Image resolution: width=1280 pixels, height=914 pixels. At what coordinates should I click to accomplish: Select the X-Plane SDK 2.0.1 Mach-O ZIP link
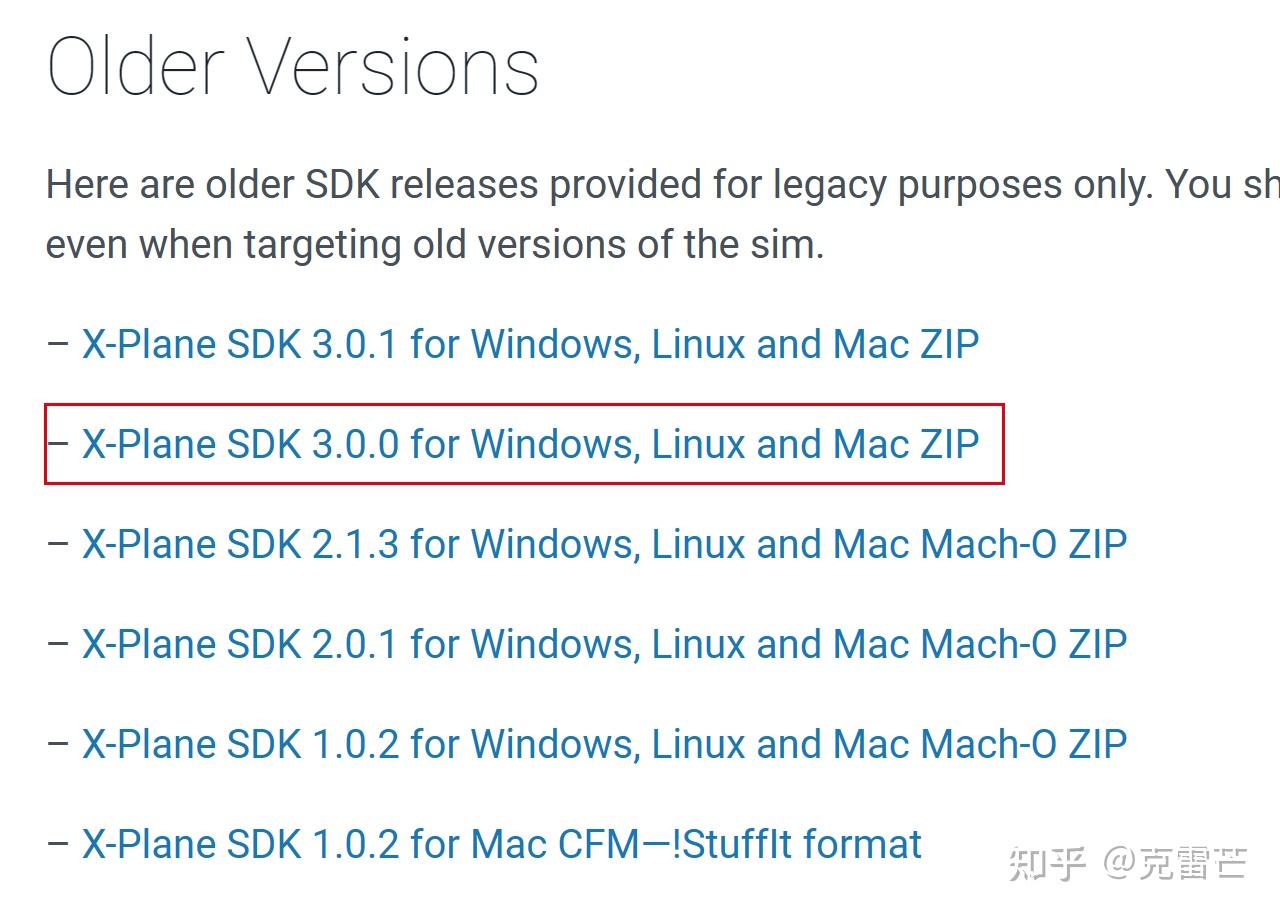point(604,645)
